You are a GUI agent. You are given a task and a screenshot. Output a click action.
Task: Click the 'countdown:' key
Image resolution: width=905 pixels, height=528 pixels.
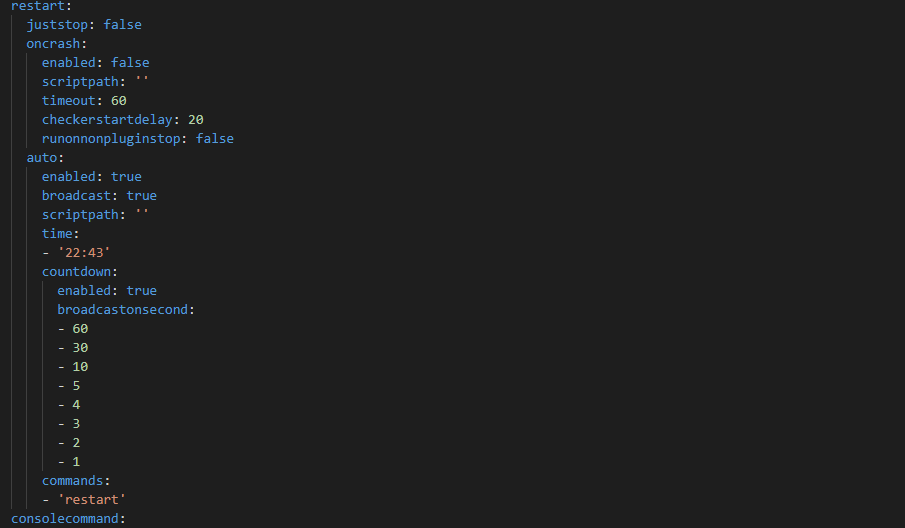coord(80,272)
